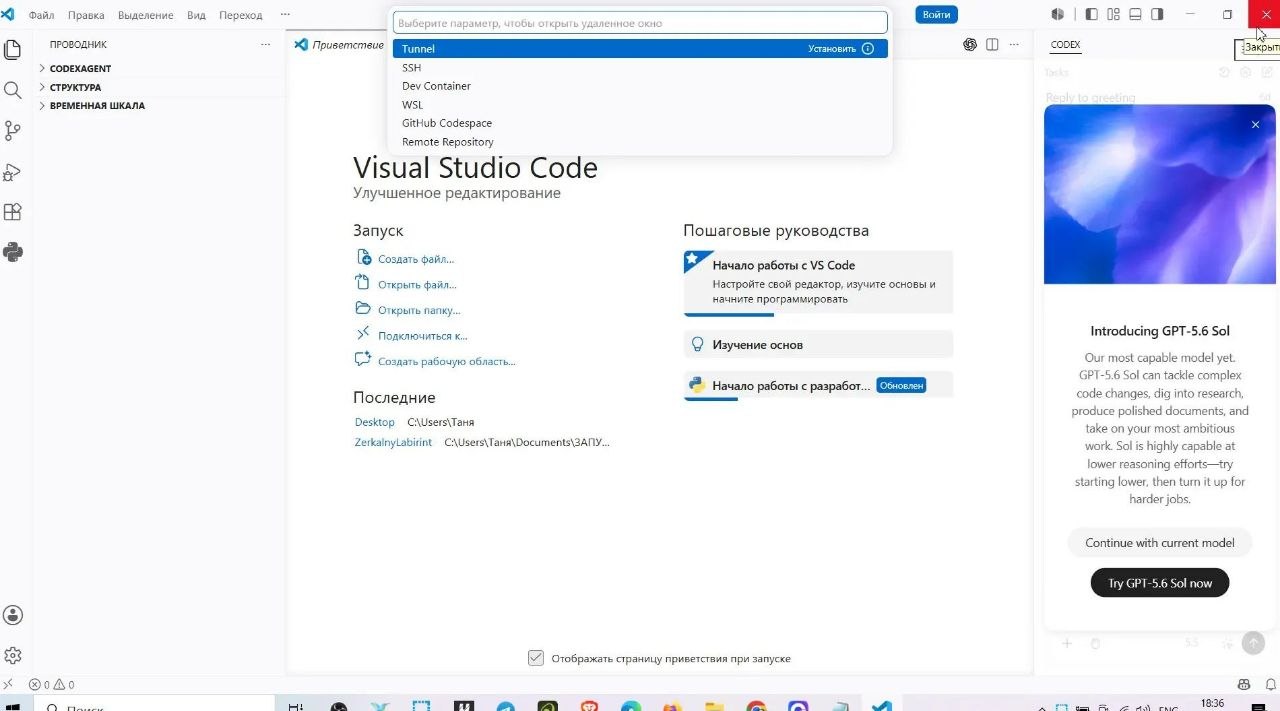Open the Extensions view
The width and height of the screenshot is (1280, 711).
click(13, 212)
